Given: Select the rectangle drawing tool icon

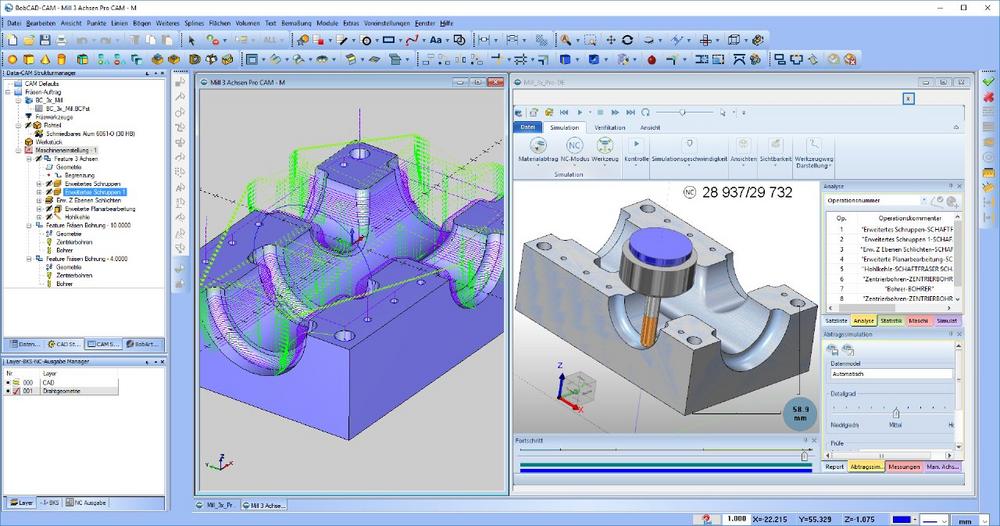Looking at the screenshot, I should click(388, 40).
